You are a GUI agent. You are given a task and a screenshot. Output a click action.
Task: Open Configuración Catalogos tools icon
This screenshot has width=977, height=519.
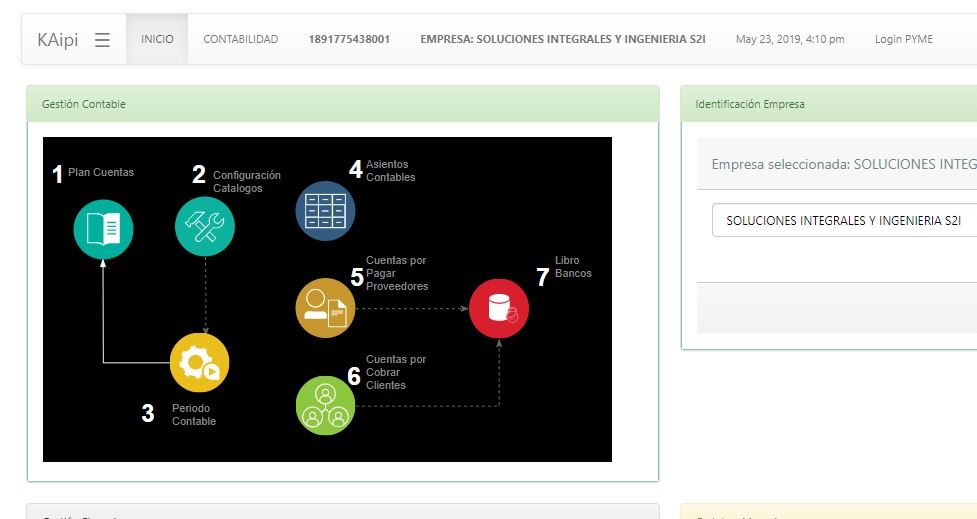point(205,226)
